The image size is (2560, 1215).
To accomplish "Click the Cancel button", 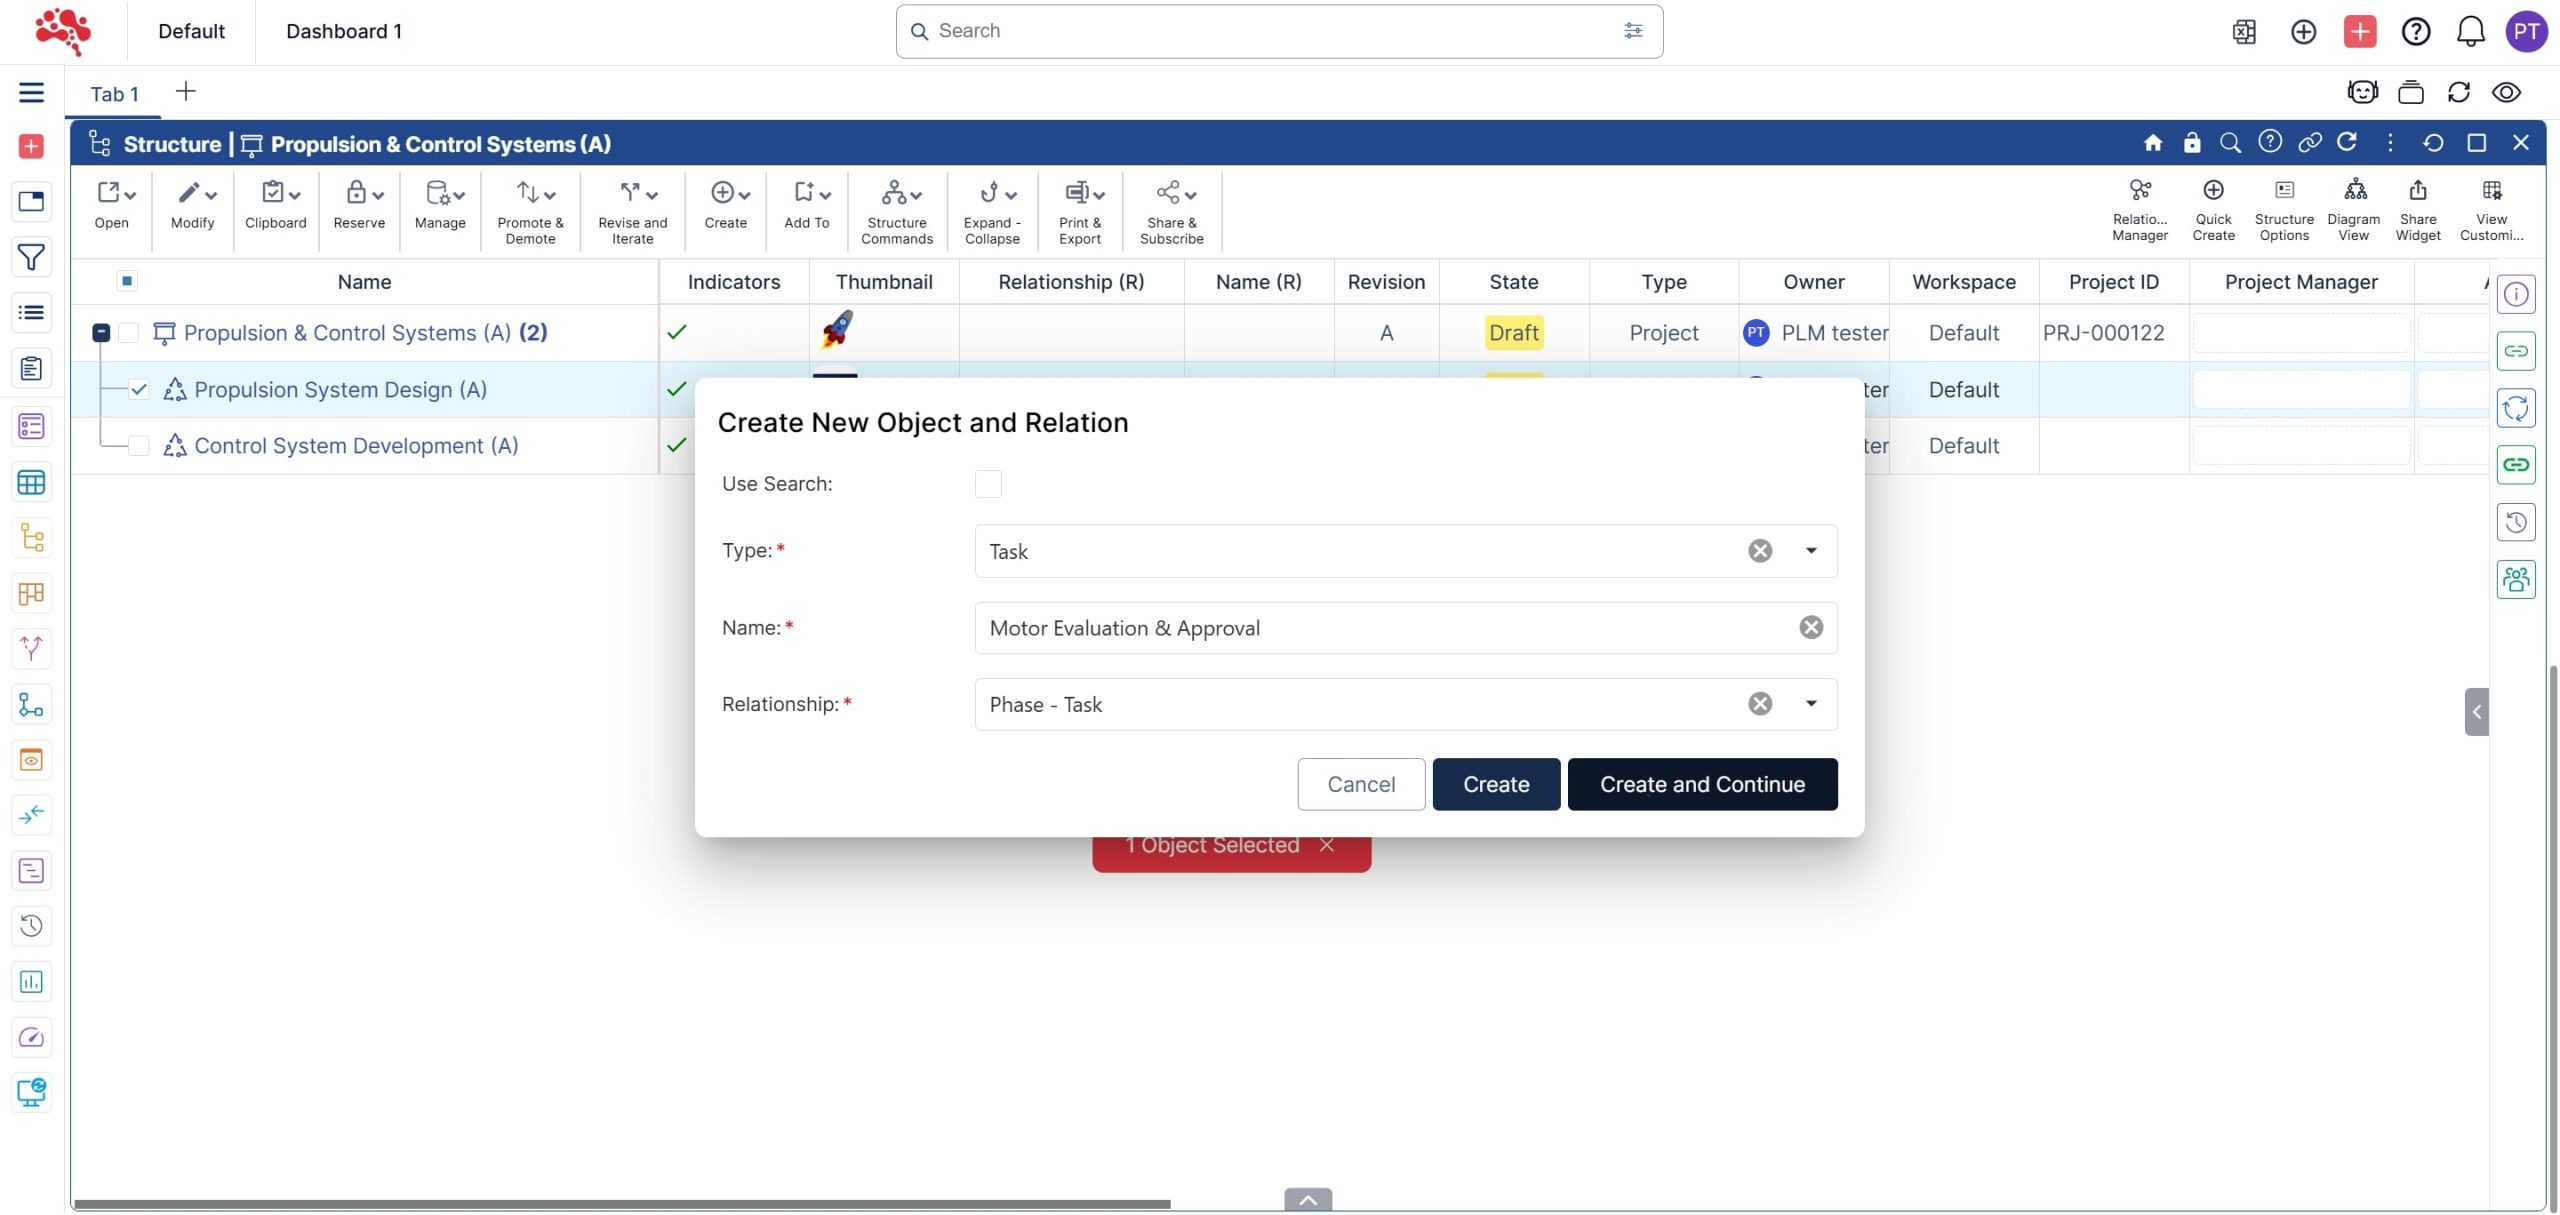I will 1360,784.
